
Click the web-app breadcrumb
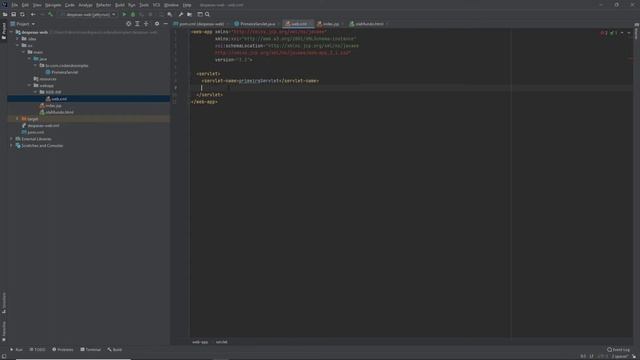pyautogui.click(x=200, y=342)
